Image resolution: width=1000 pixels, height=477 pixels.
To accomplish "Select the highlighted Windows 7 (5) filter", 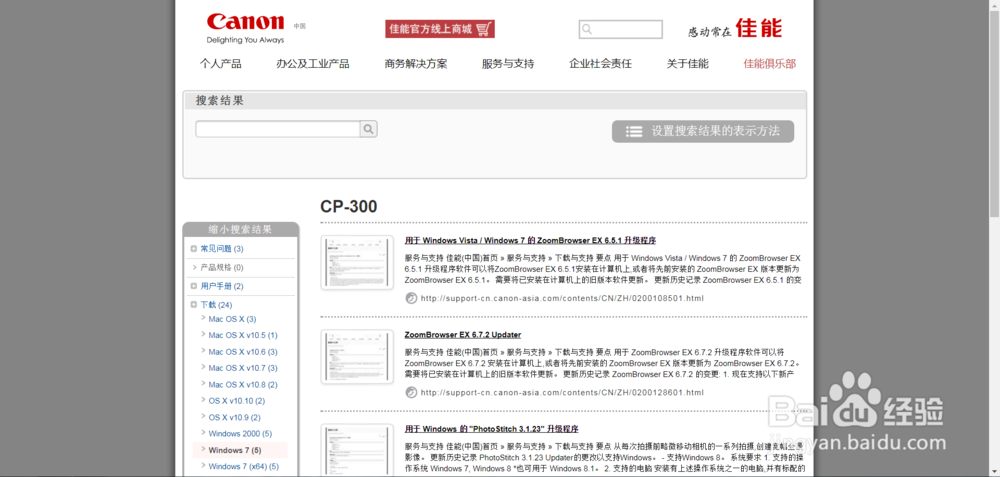I will (x=235, y=450).
